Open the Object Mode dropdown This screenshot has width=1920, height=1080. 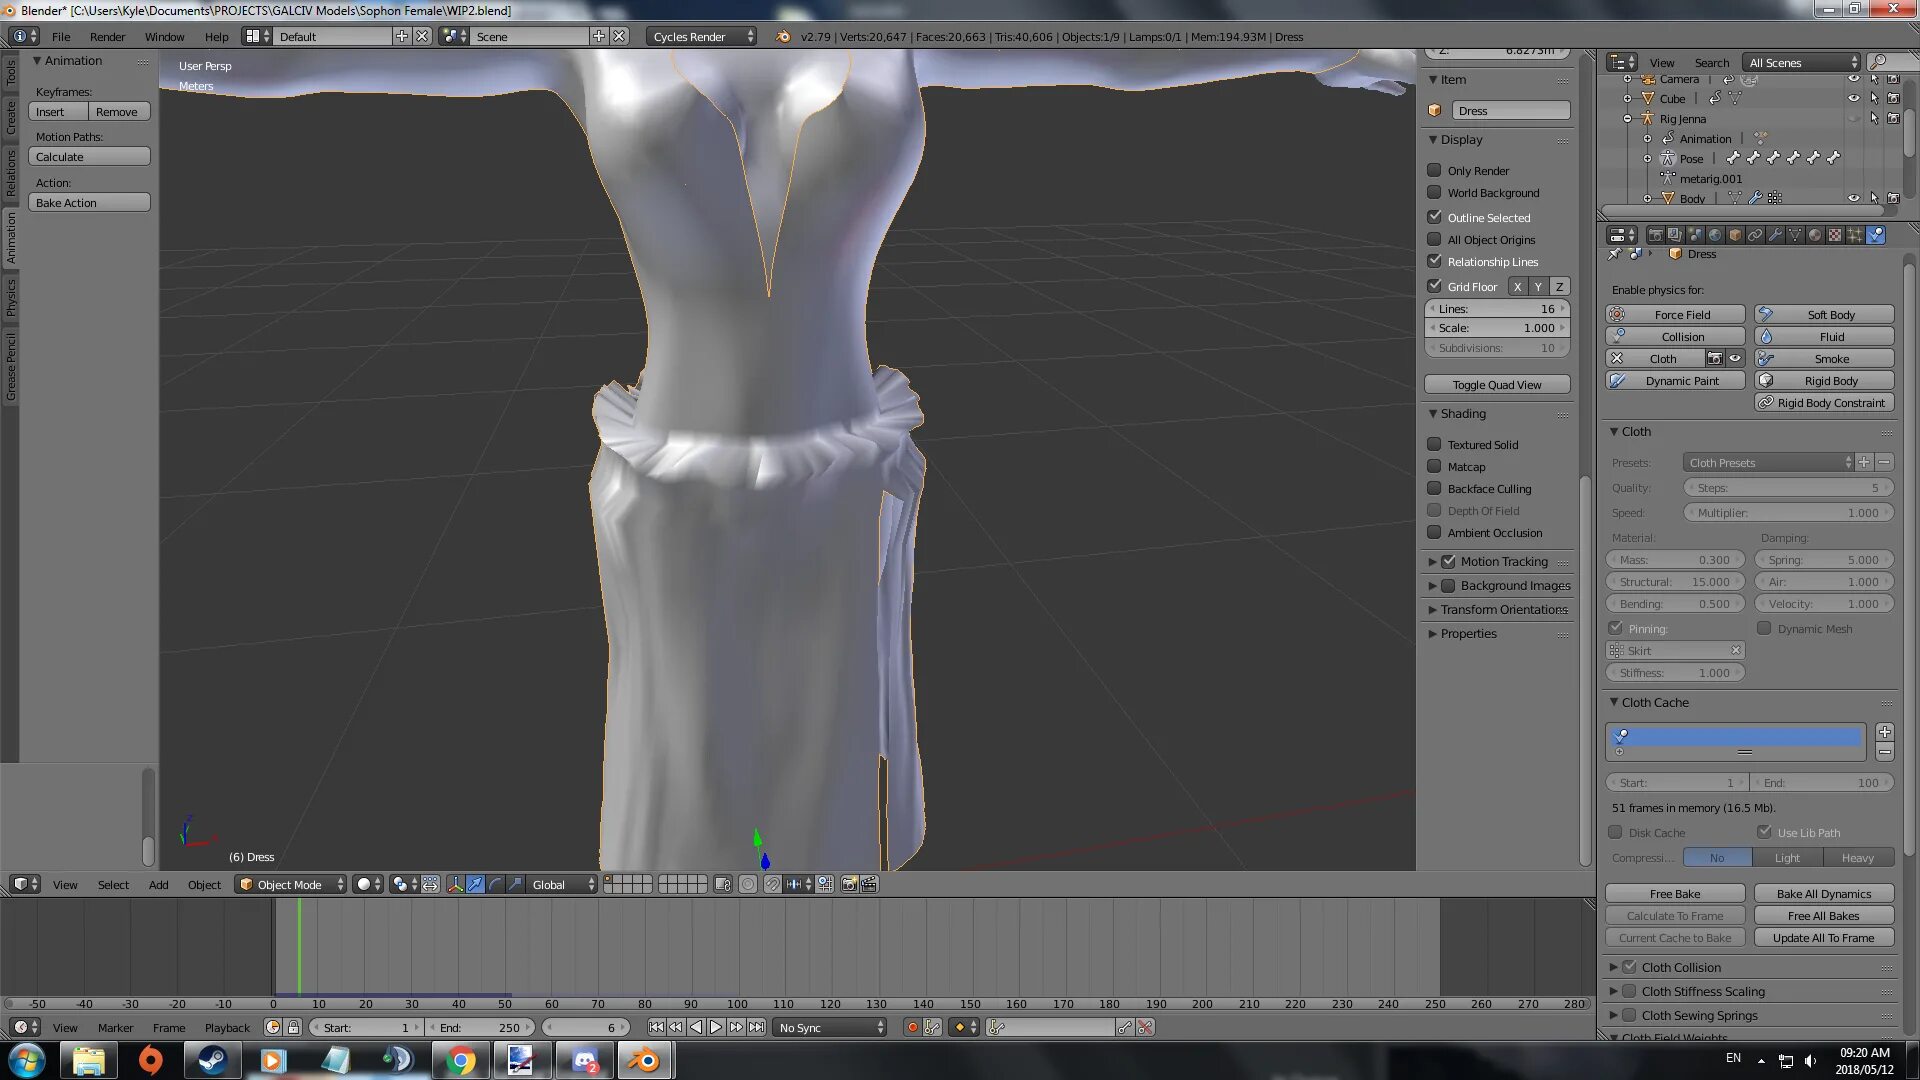(292, 884)
